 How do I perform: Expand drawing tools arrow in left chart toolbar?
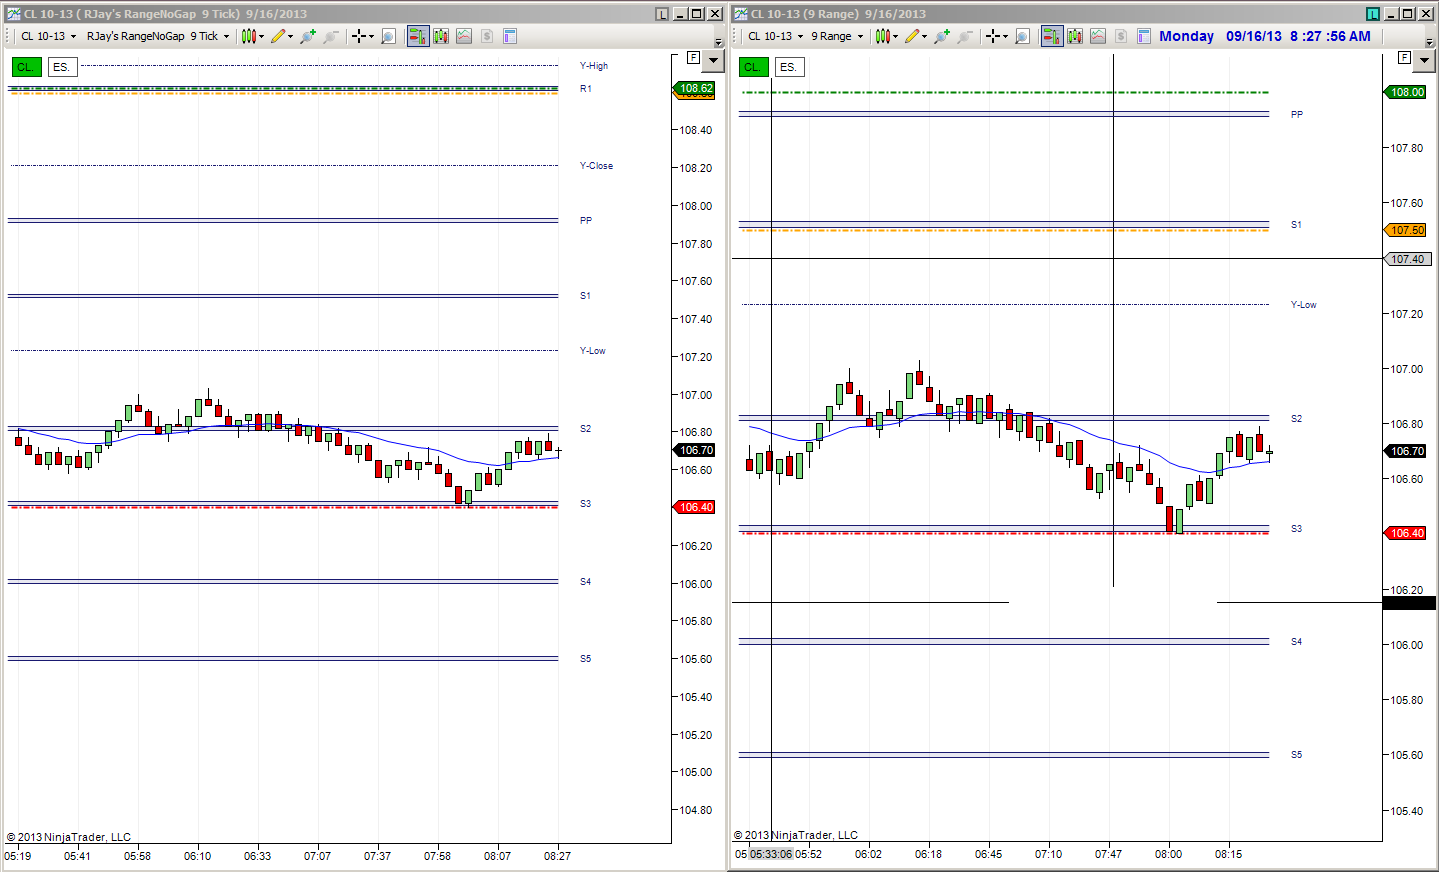pos(291,37)
